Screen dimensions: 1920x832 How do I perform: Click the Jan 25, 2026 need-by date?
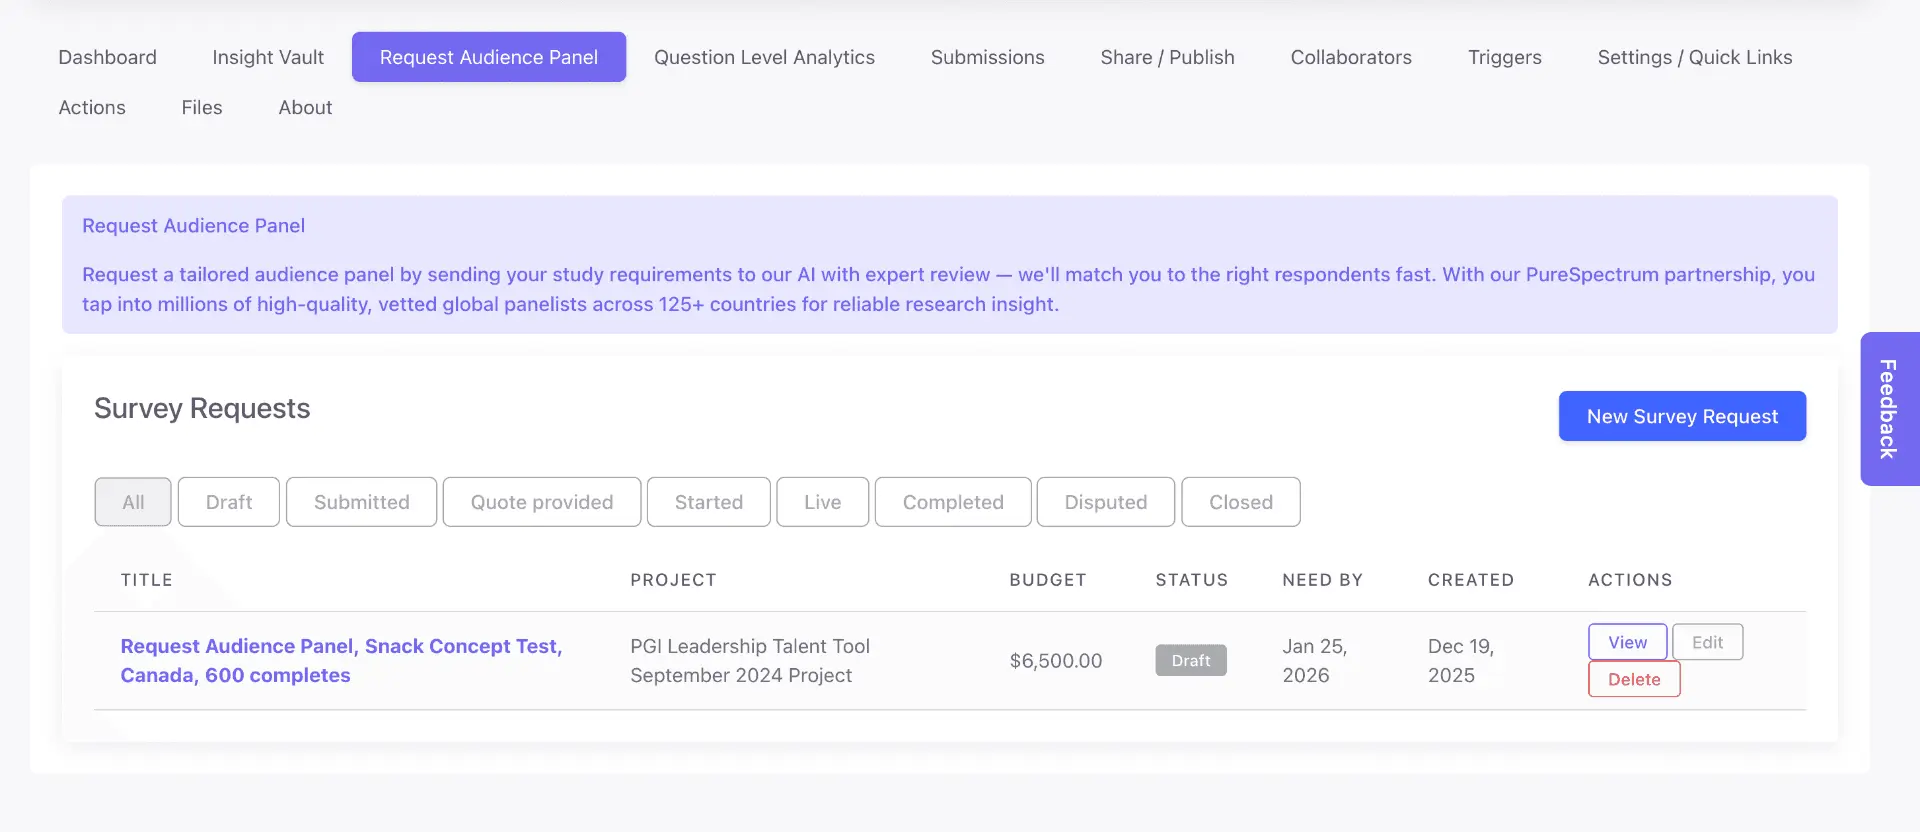(x=1315, y=660)
